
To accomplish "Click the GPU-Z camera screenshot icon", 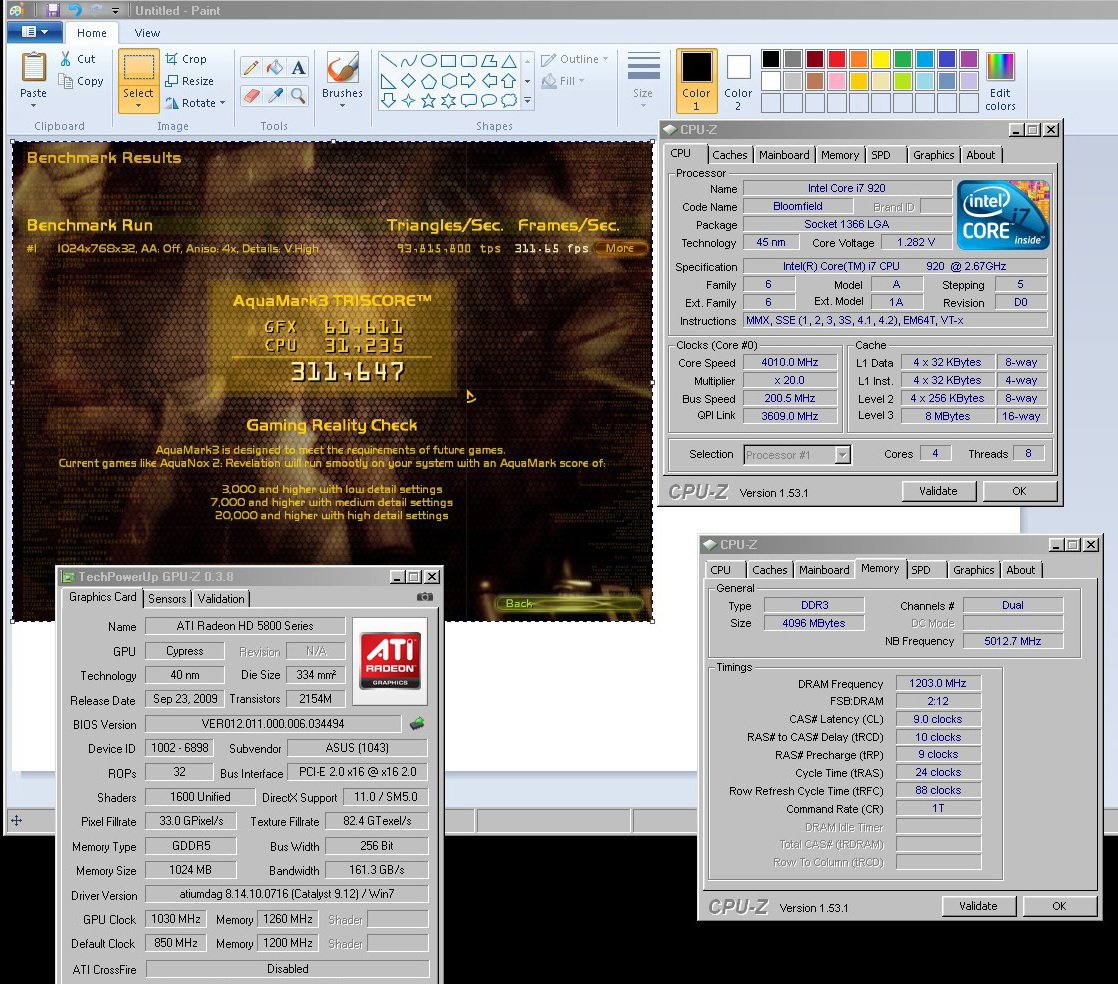I will (x=424, y=597).
